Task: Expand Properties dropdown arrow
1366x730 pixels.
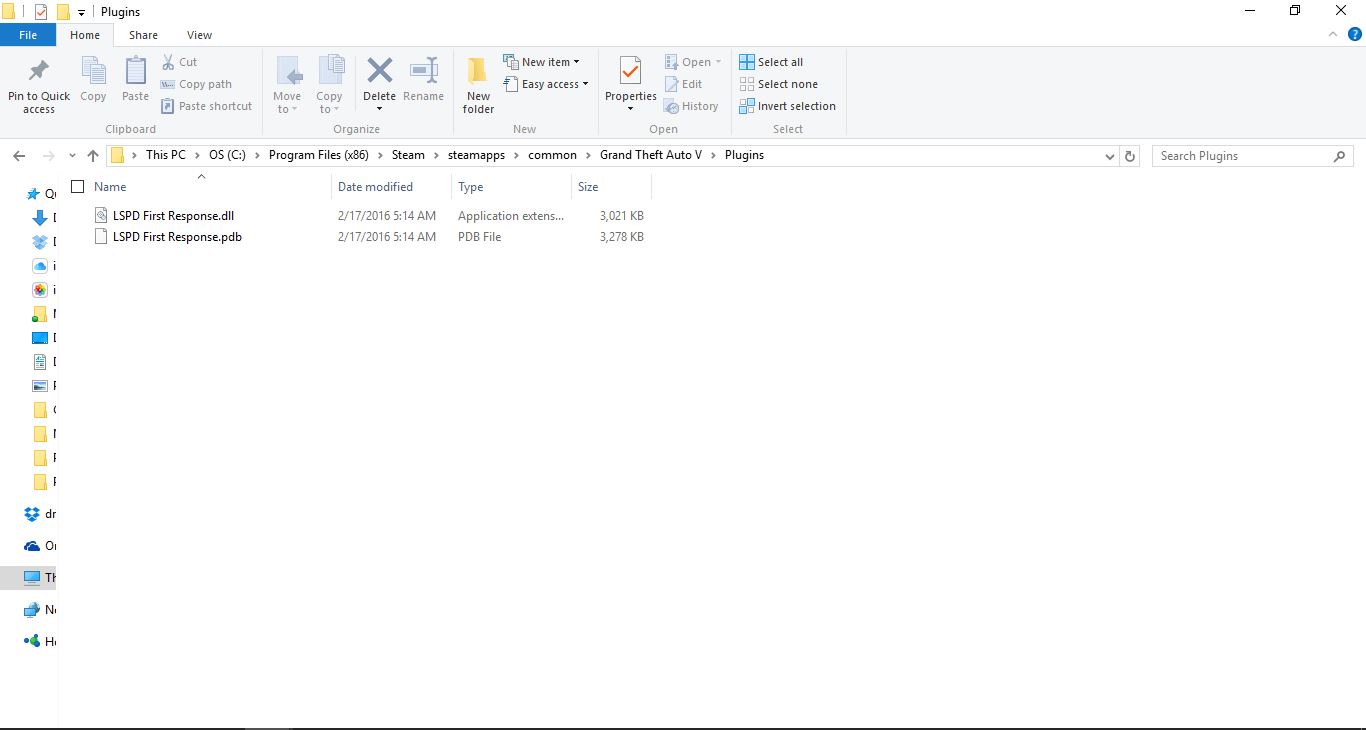Action: [630, 108]
